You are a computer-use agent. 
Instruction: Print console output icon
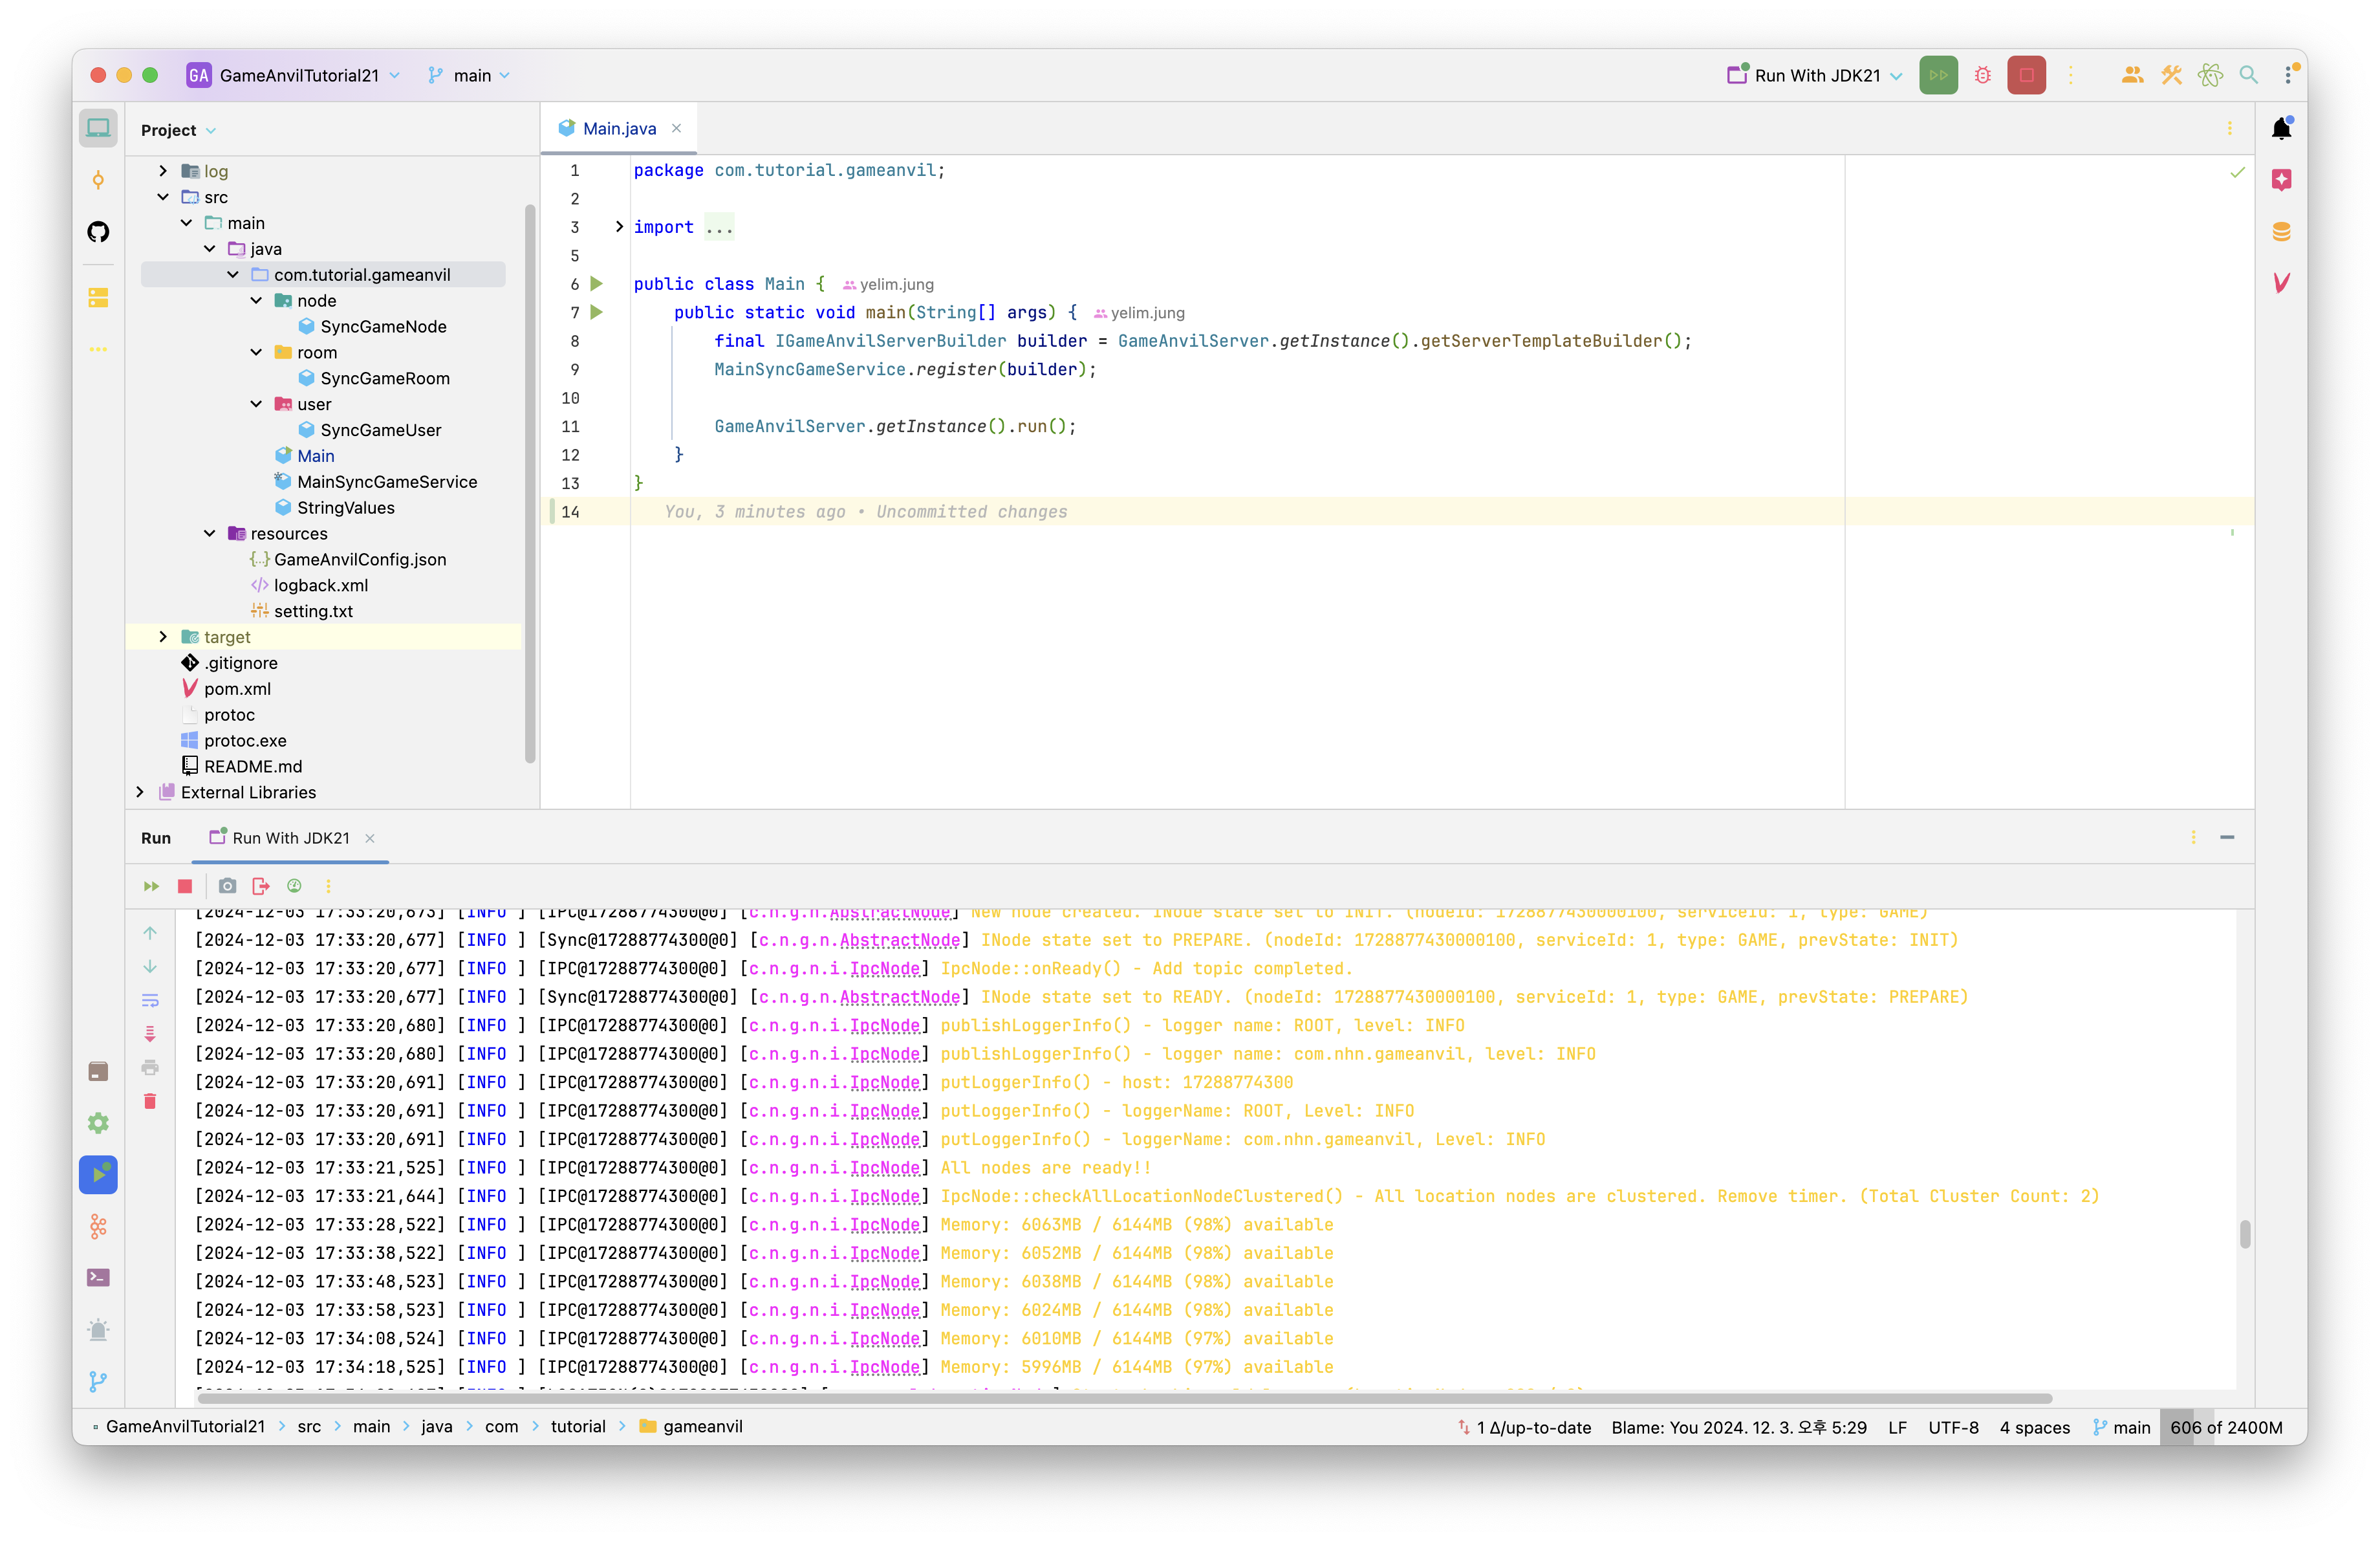(150, 1067)
